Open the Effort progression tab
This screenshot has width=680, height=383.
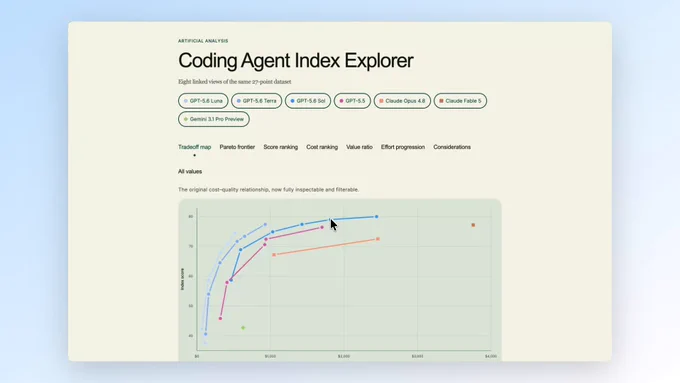click(x=403, y=147)
